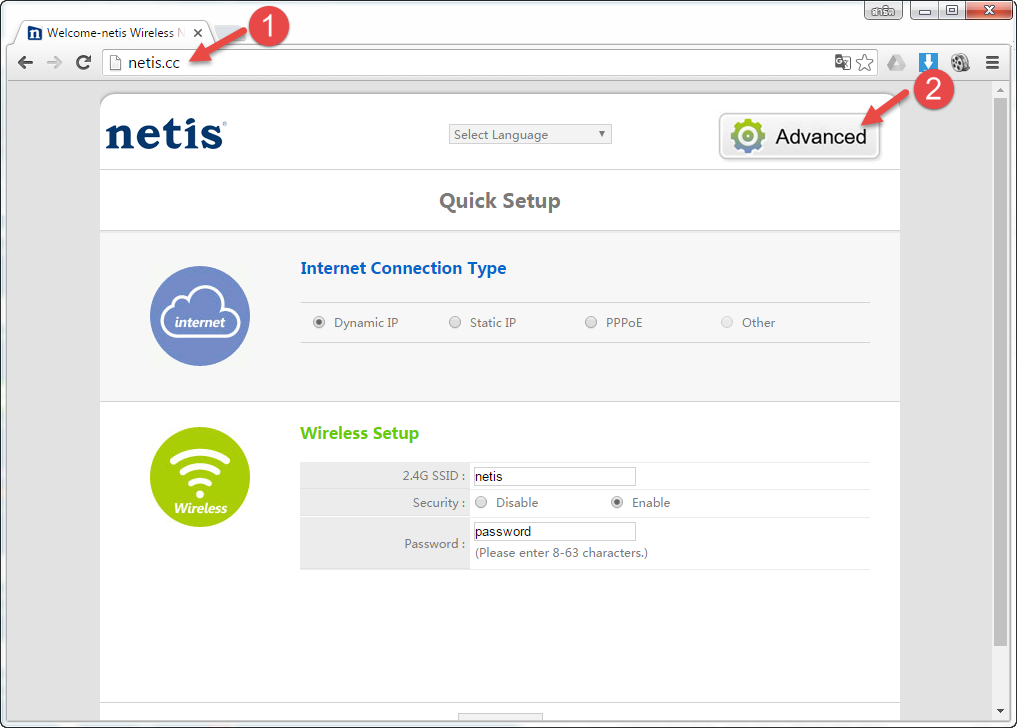The height and width of the screenshot is (728, 1017).
Task: Open the Select Language dropdown
Action: (530, 134)
